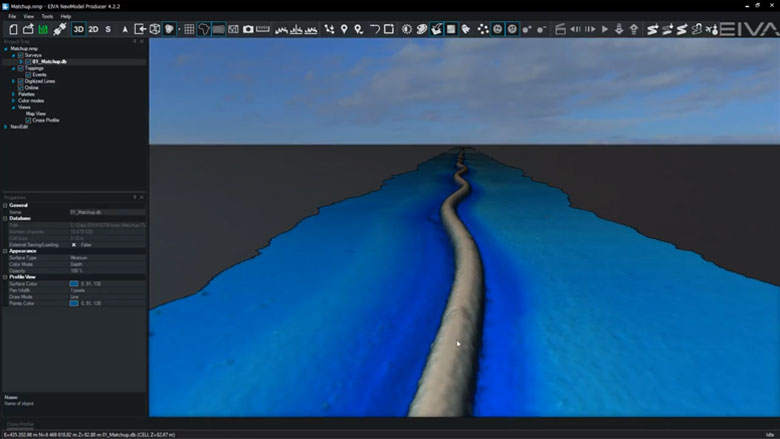Switch to 2D view mode
This screenshot has height=439, width=780.
click(x=94, y=29)
